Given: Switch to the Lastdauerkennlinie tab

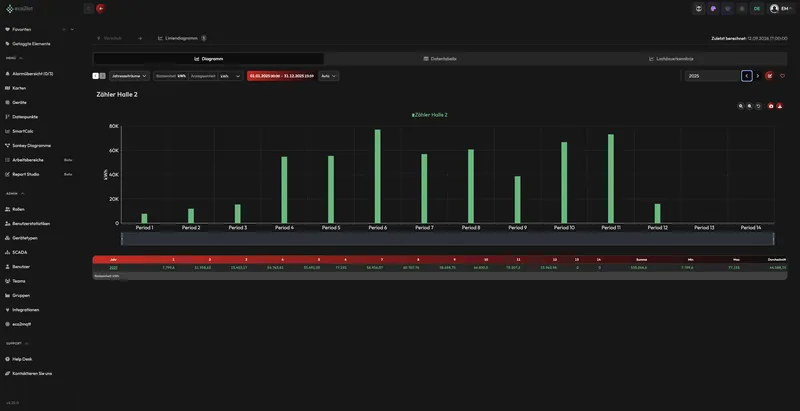Looking at the screenshot, I should (x=671, y=59).
